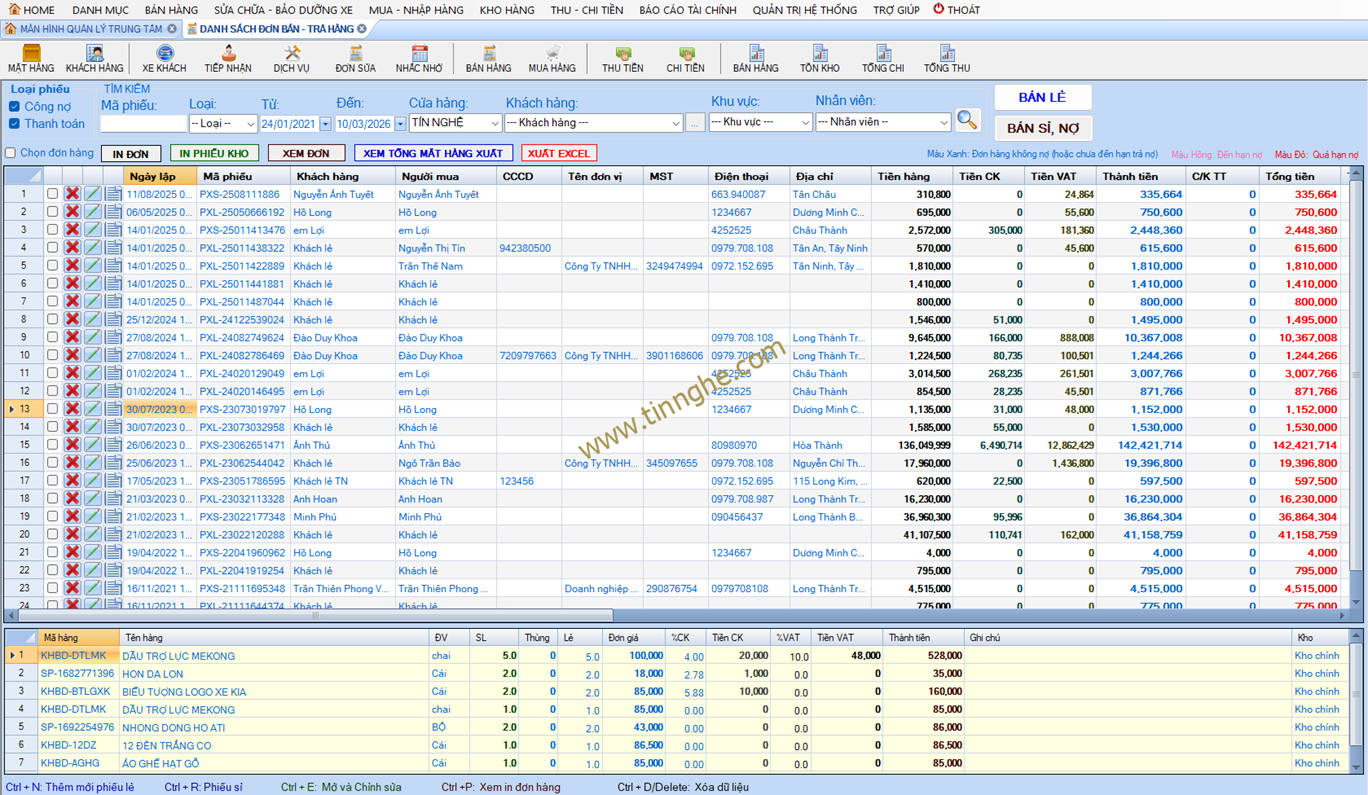The width and height of the screenshot is (1368, 795).
Task: Open the Cửa hàng TÍN NGHỆ dropdown
Action: tap(455, 123)
